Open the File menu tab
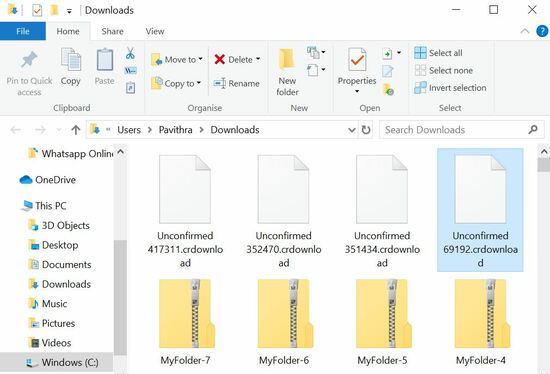The width and height of the screenshot is (550, 374). click(x=23, y=31)
